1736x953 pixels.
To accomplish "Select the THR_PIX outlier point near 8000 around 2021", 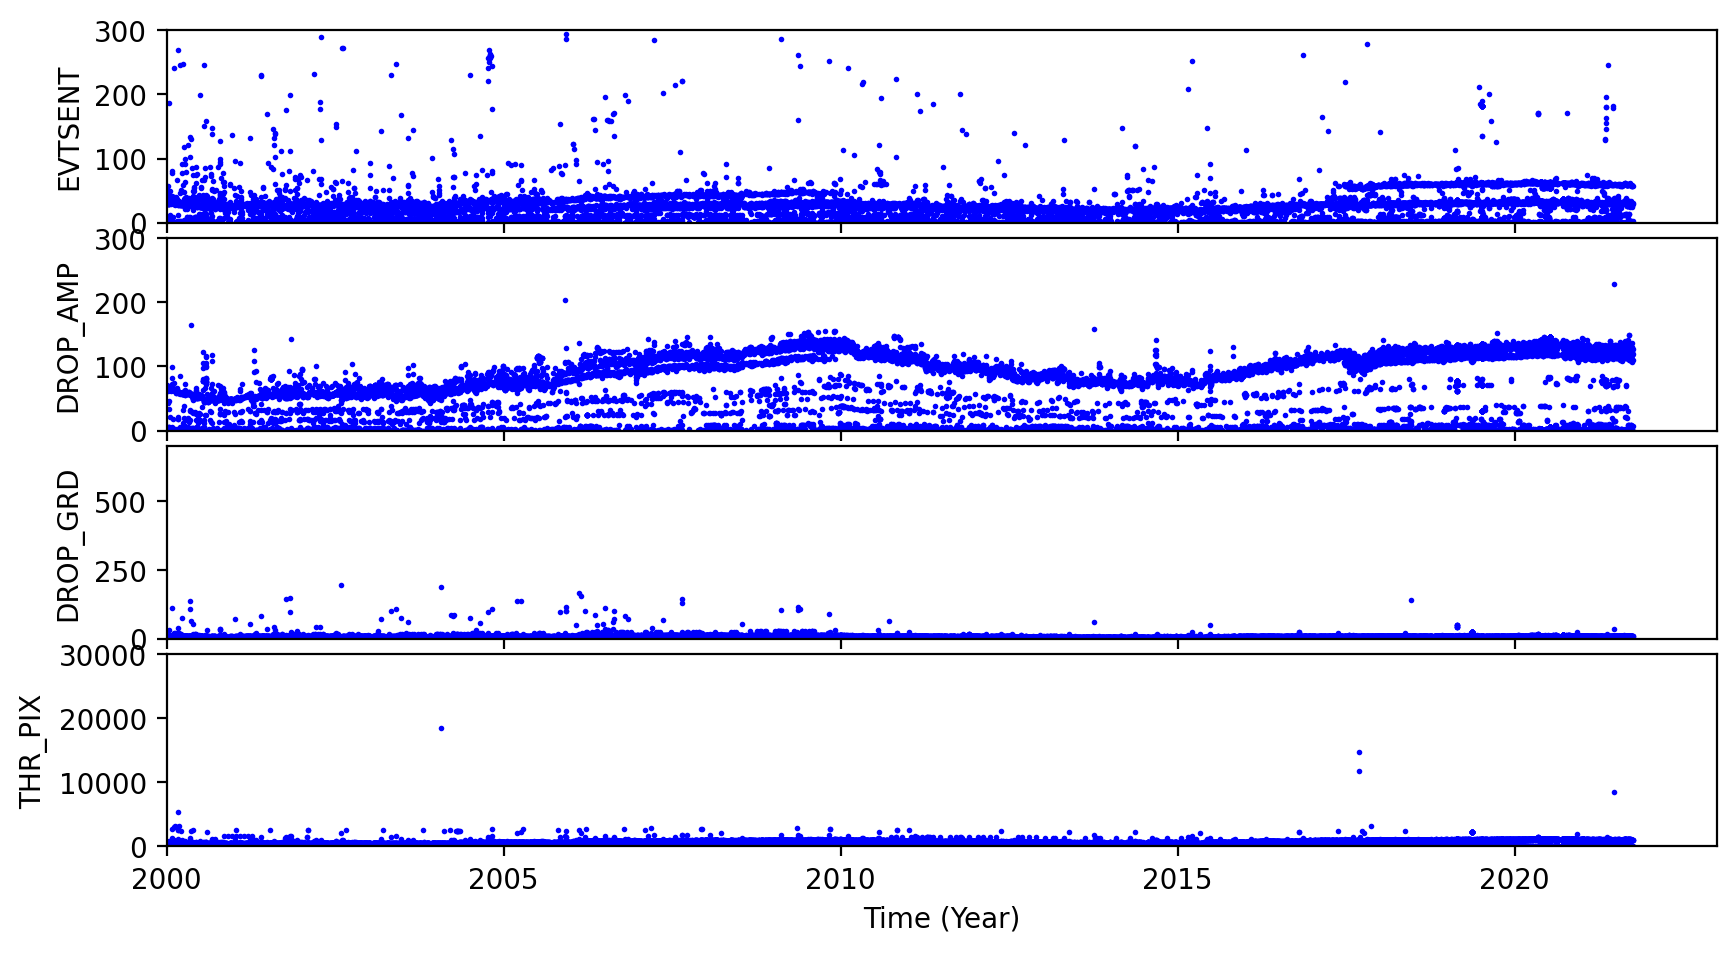I will pyautogui.click(x=1613, y=793).
